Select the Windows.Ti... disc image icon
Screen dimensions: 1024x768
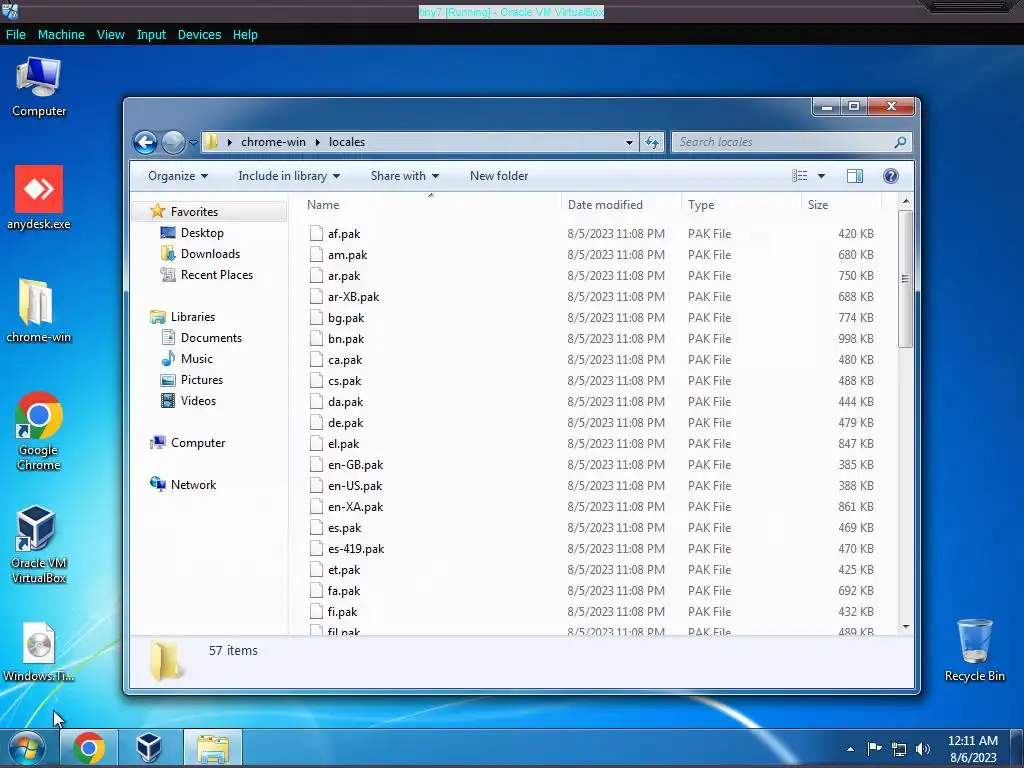coord(39,652)
